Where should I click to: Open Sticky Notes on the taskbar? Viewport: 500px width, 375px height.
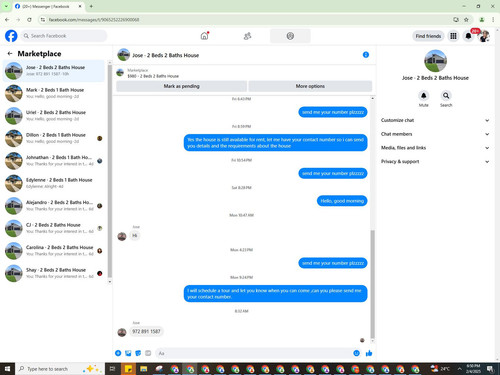128,369
